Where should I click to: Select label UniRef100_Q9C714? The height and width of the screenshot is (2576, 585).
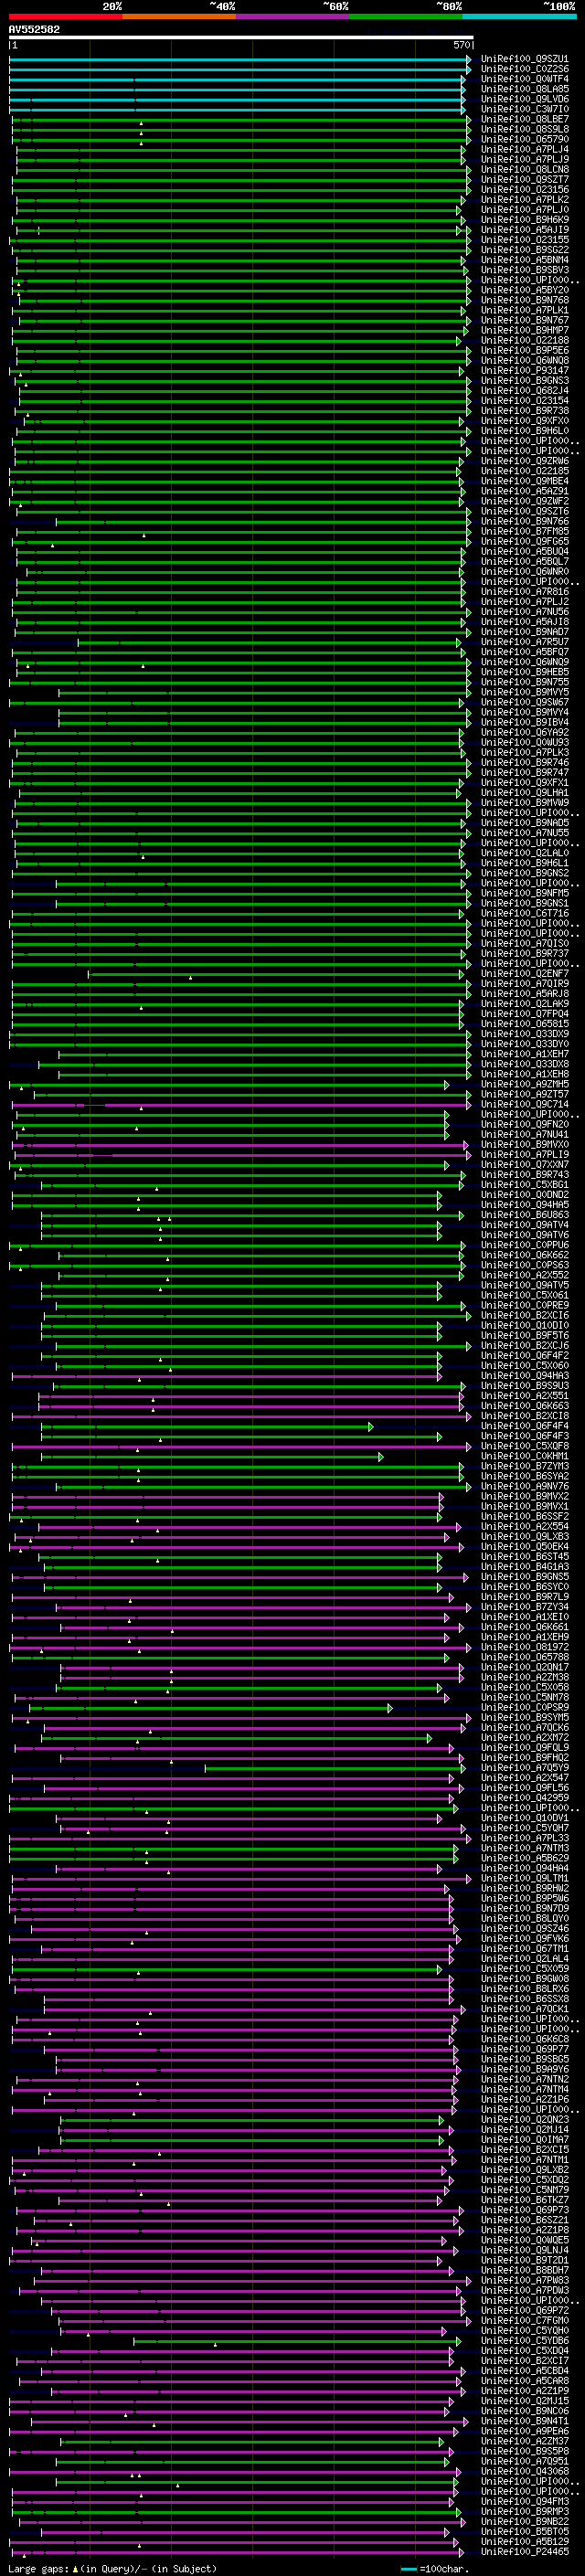[x=524, y=1104]
